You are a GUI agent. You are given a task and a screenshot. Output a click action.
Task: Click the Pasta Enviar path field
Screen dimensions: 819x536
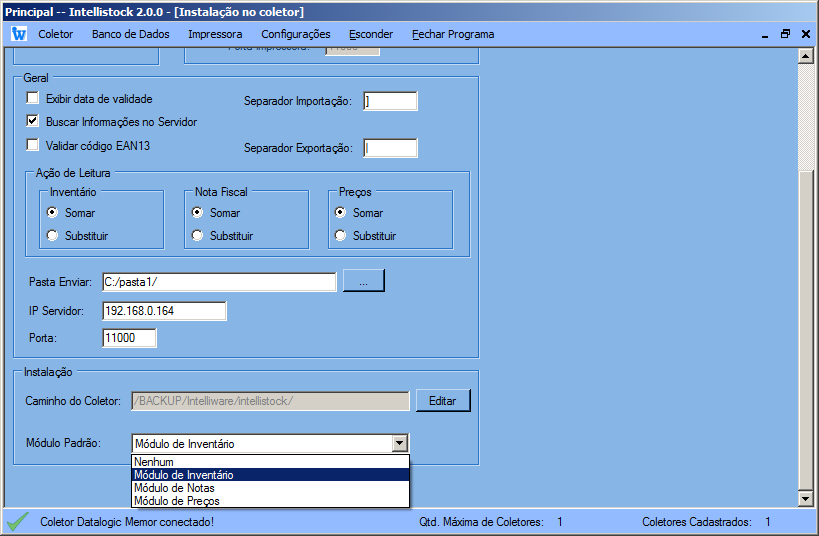[x=219, y=282]
